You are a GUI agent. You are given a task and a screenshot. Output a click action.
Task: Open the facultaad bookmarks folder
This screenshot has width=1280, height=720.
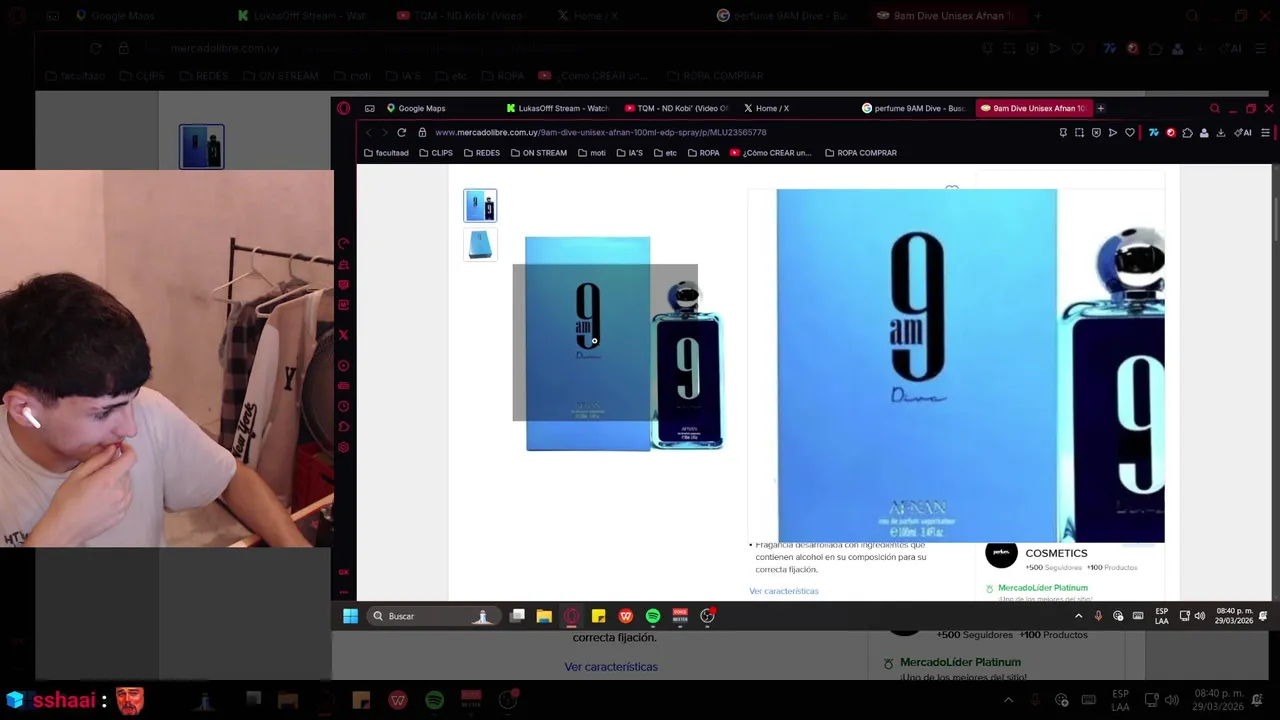386,153
